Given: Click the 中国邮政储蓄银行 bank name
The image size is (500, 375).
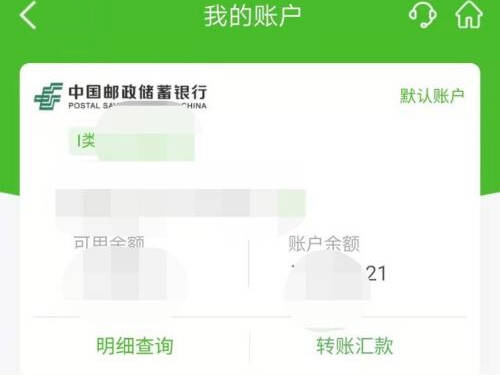Looking at the screenshot, I should tap(138, 92).
